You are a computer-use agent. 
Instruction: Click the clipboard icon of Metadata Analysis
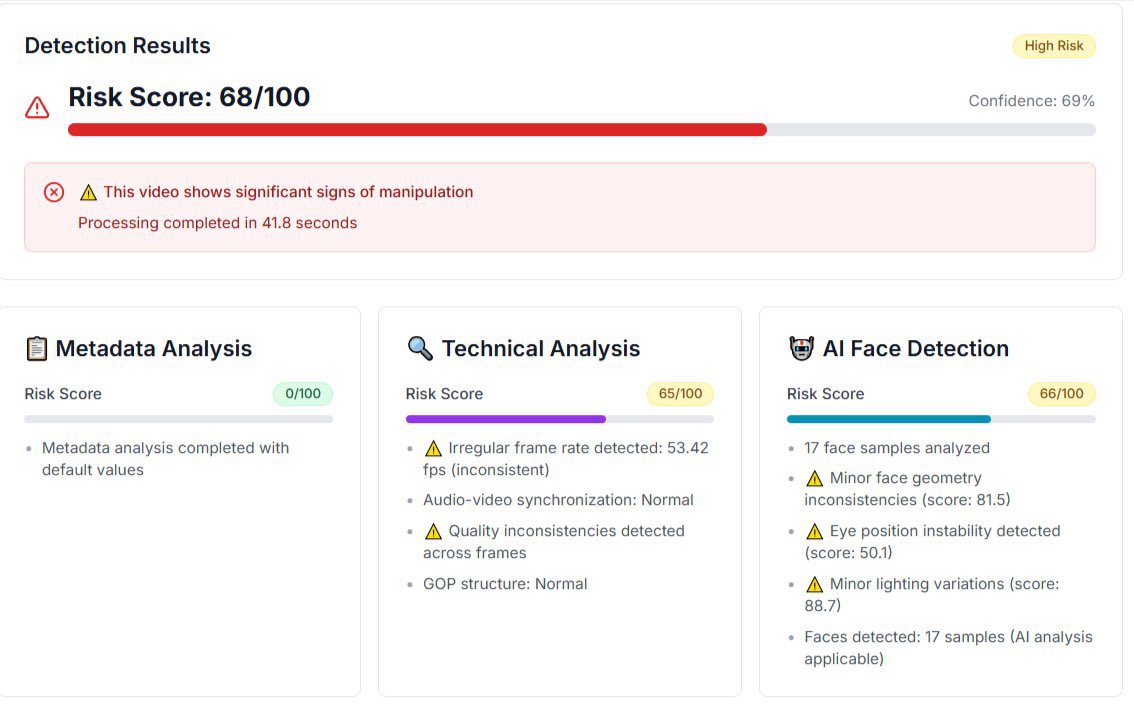tap(36, 349)
